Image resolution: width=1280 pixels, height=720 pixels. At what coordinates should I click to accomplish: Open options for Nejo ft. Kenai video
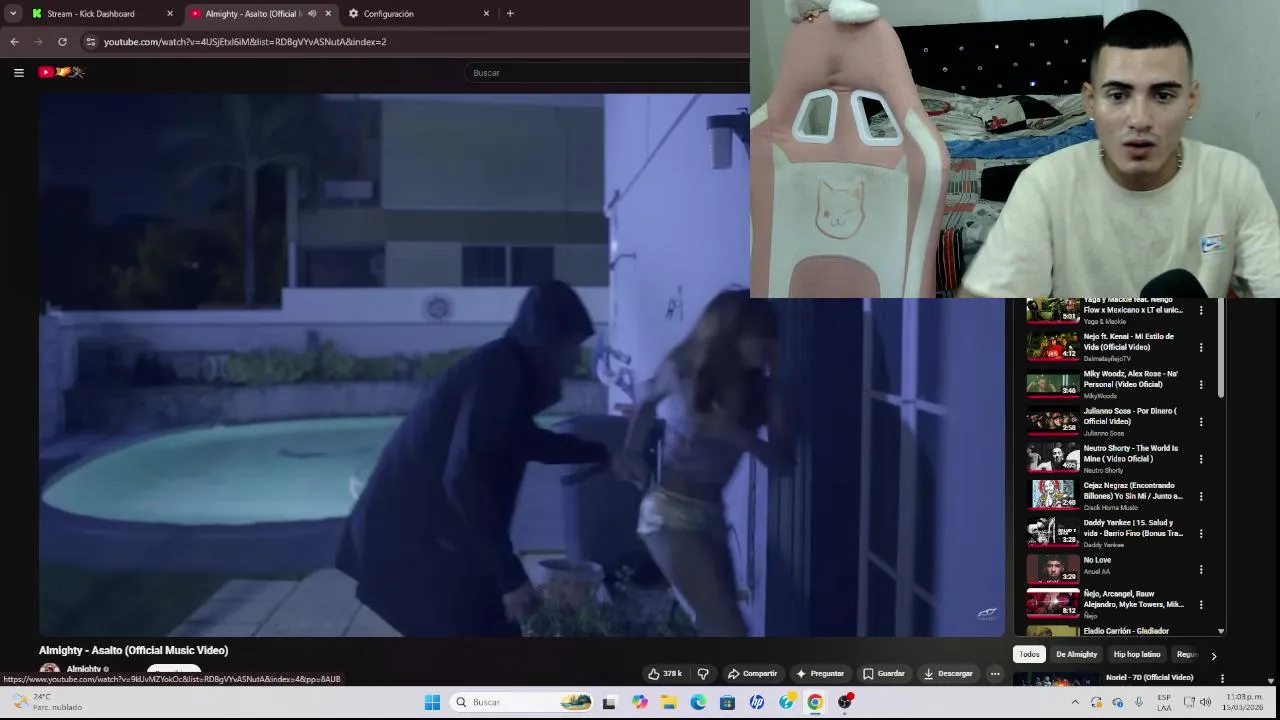[1201, 347]
